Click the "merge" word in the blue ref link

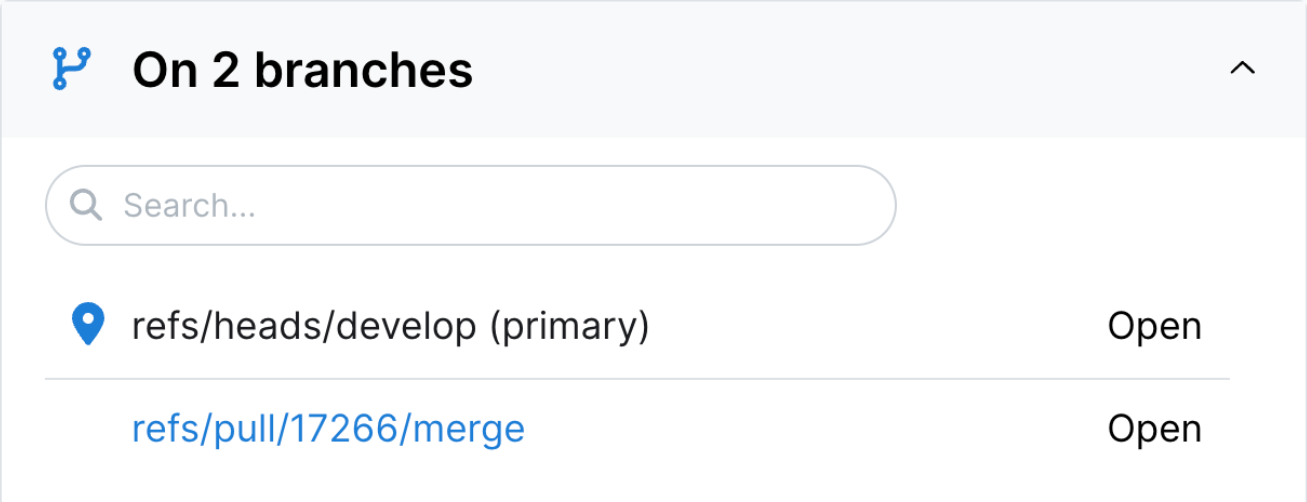click(x=468, y=429)
